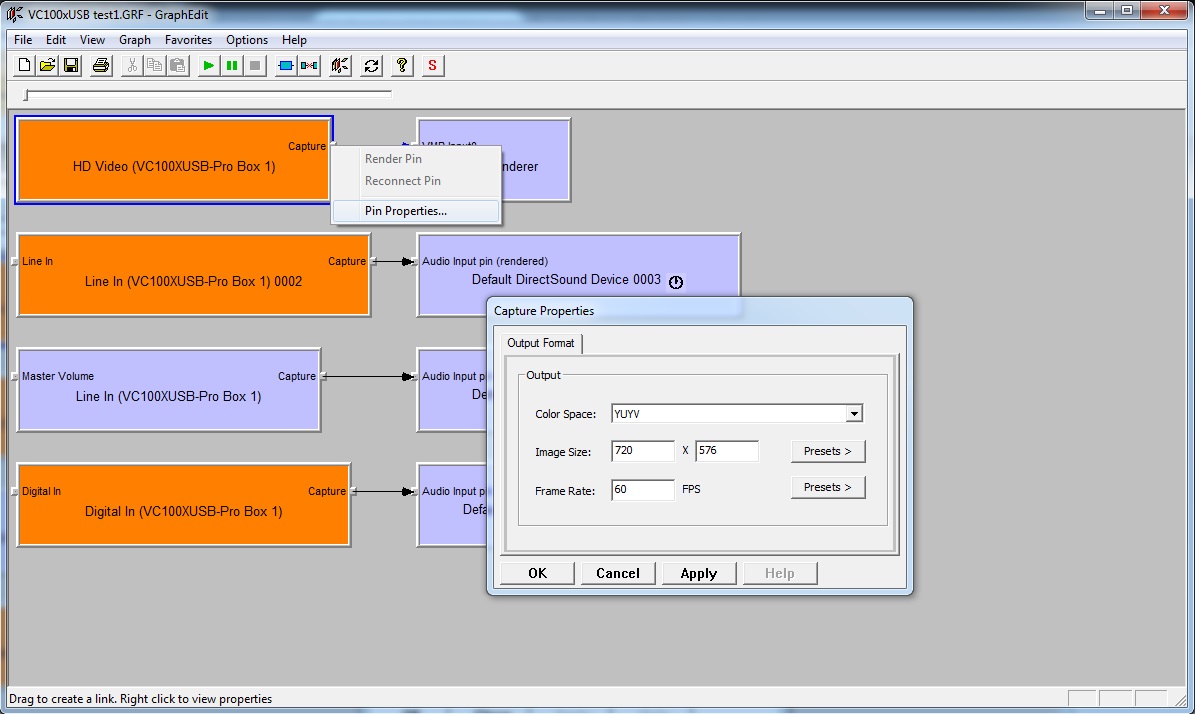Click OK in Capture Properties dialog
The height and width of the screenshot is (714, 1195).
[537, 573]
